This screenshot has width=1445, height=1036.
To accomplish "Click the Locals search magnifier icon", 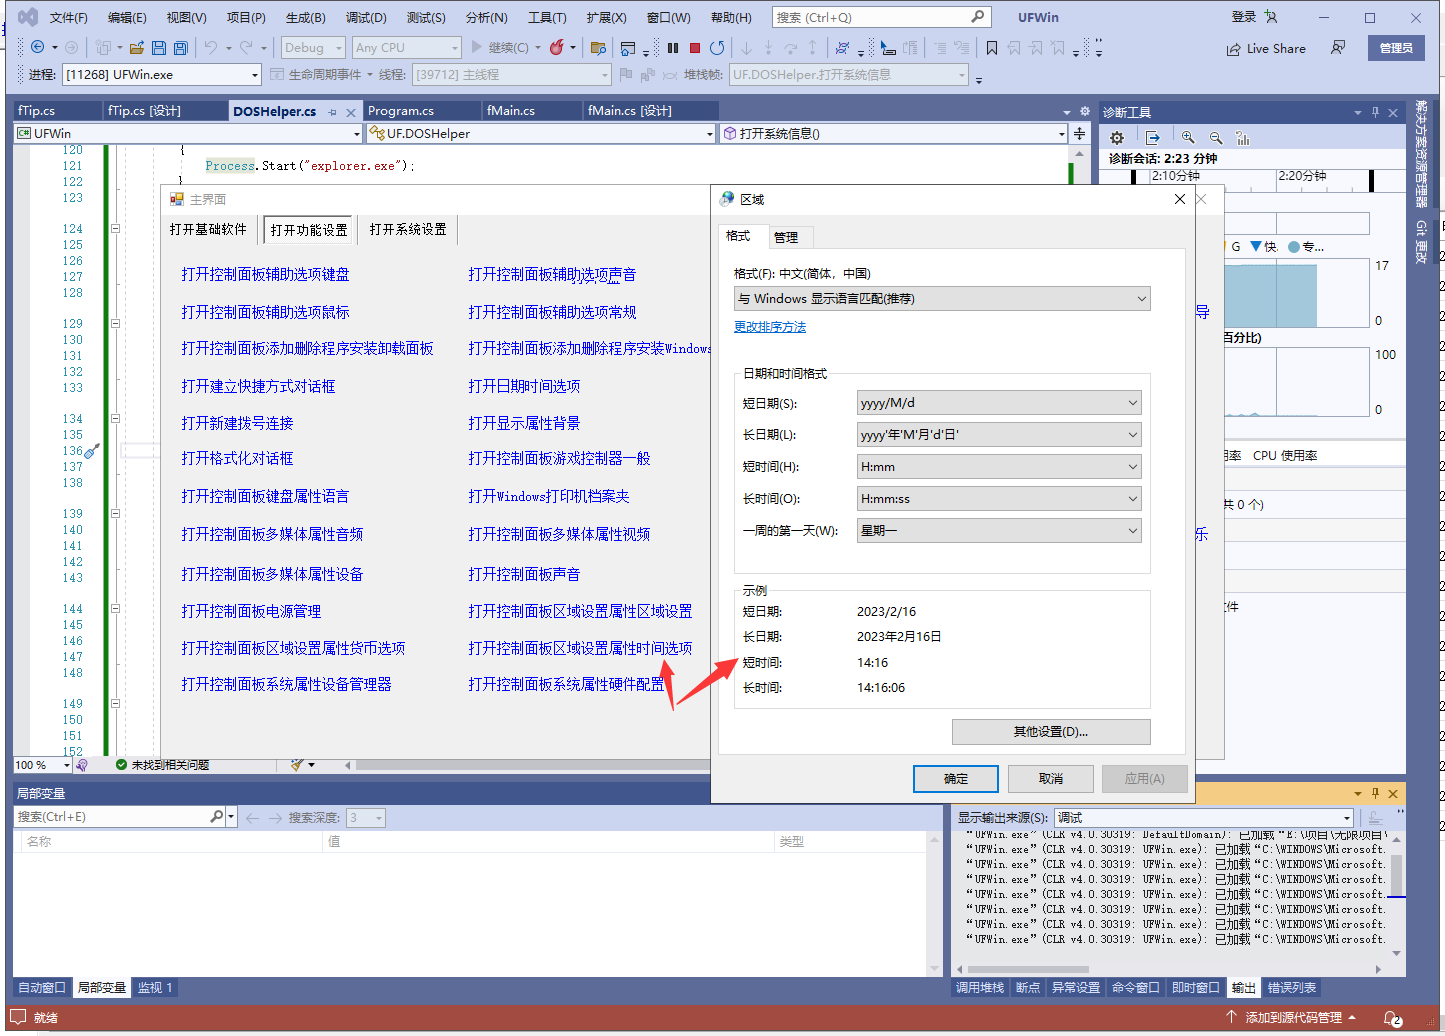I will [x=216, y=817].
